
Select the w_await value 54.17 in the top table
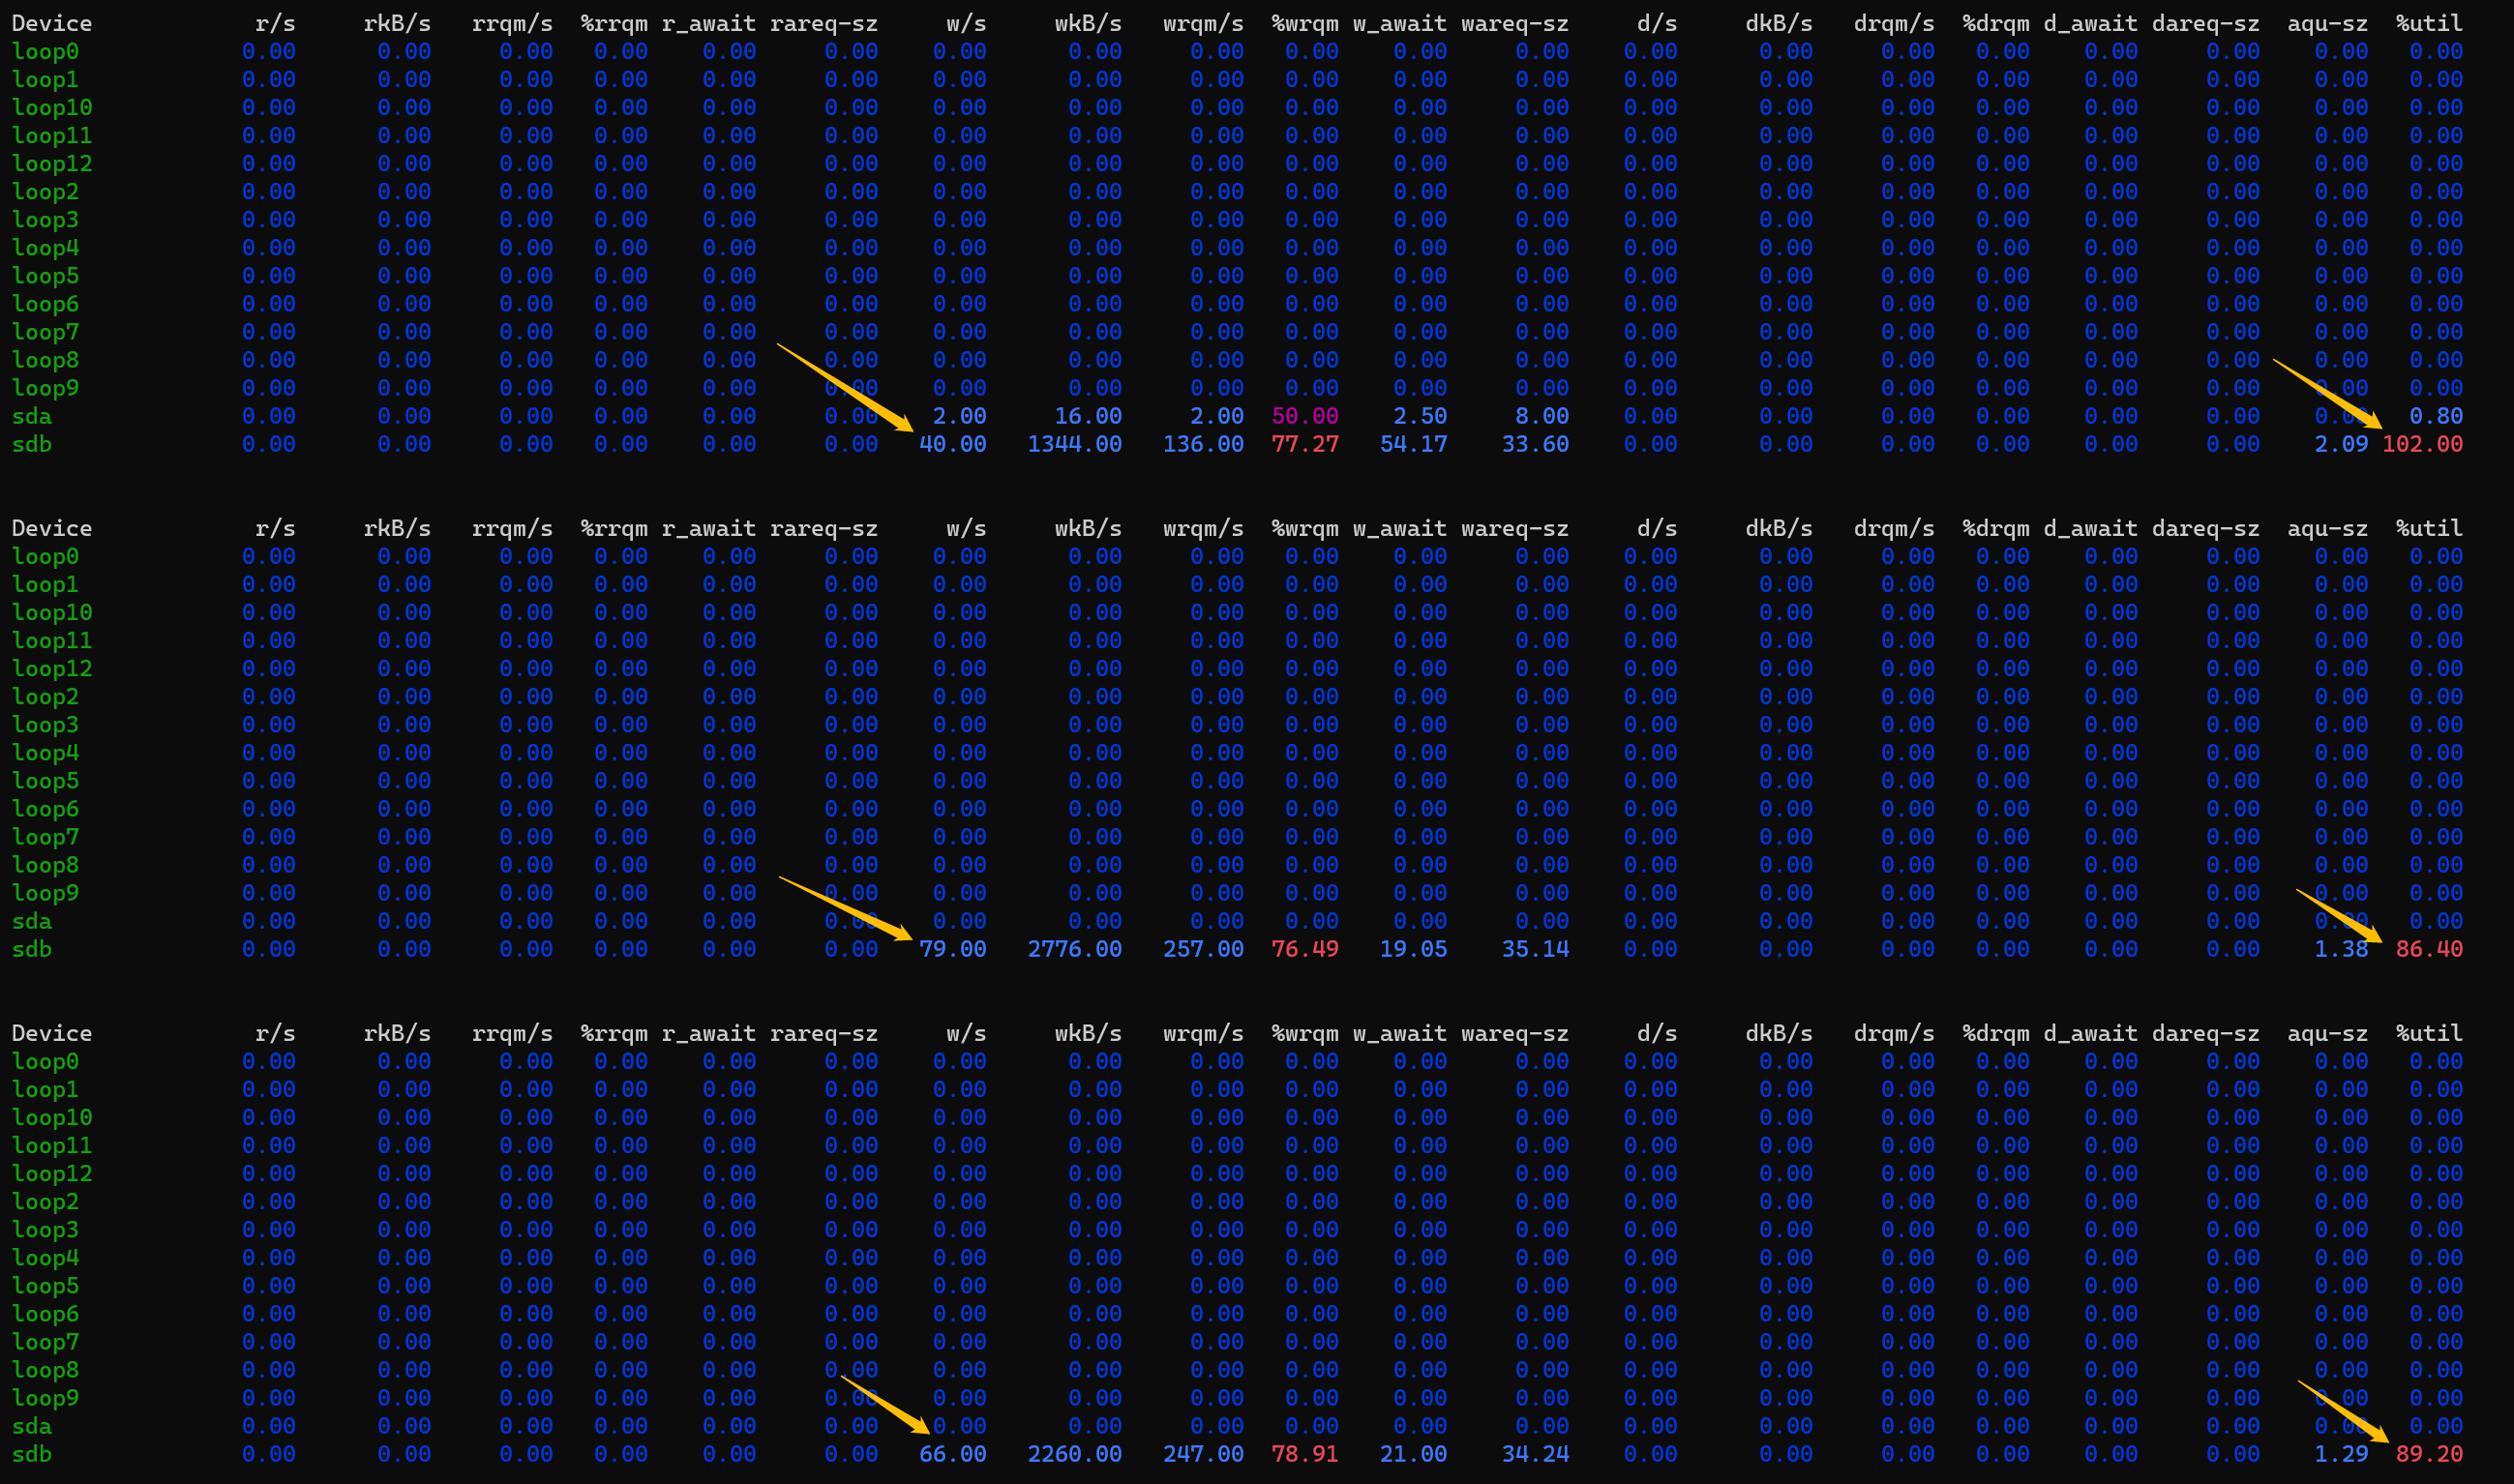coord(1413,444)
